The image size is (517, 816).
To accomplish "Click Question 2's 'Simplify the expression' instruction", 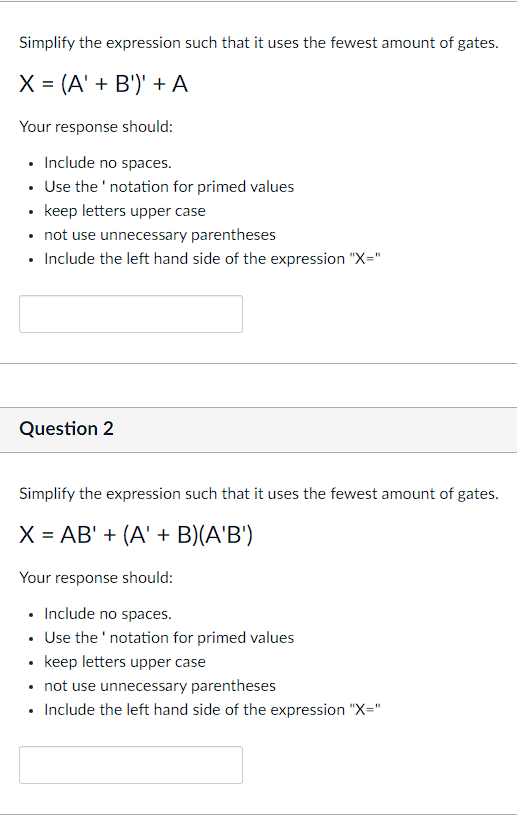I will pos(259,493).
